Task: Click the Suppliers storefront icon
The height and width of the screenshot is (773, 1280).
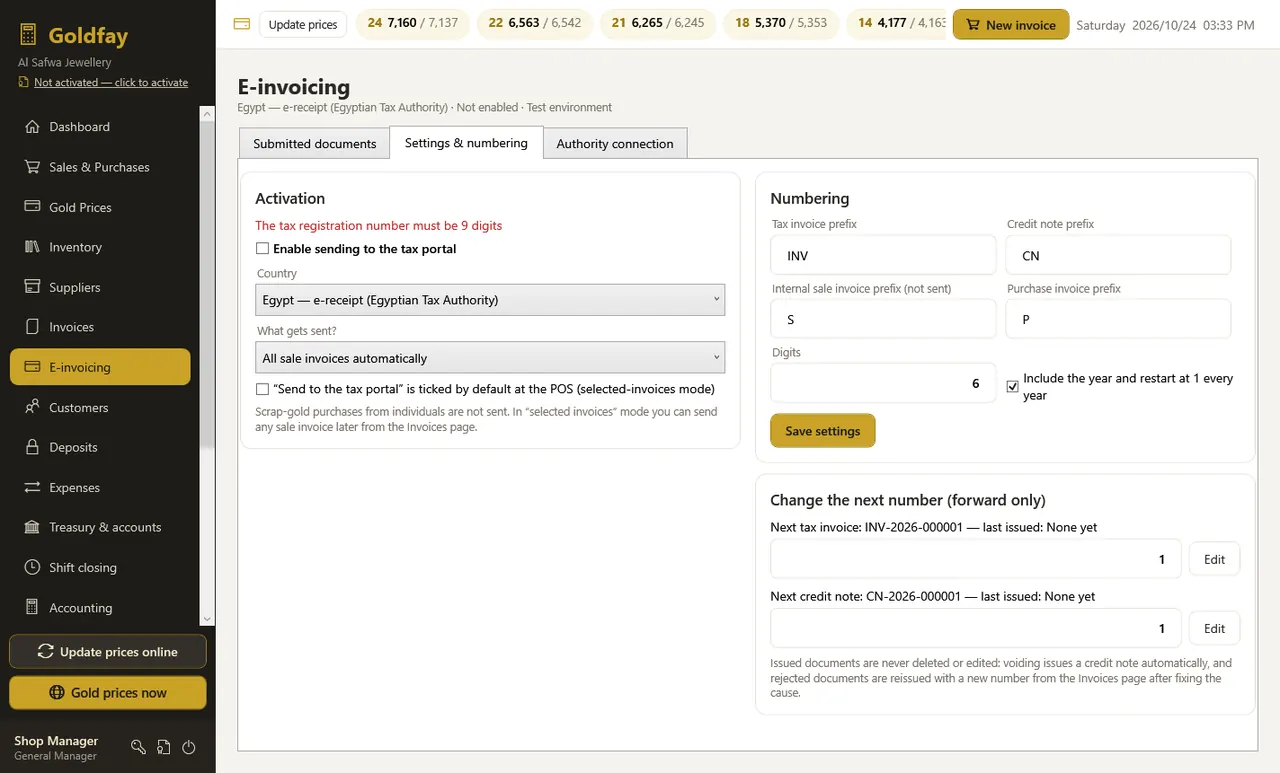Action: point(31,287)
